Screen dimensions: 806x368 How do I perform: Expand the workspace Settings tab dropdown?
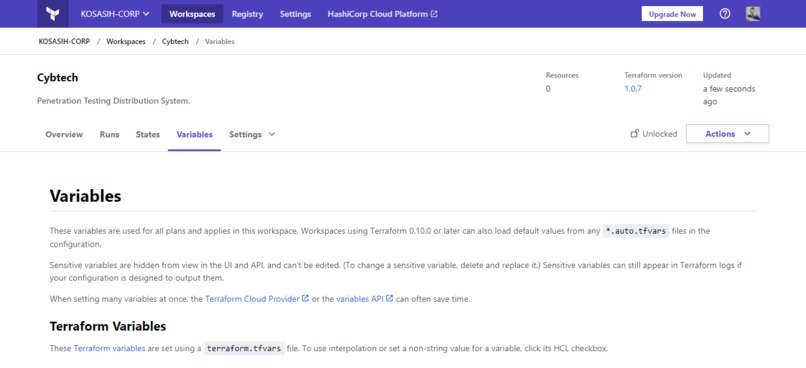252,134
